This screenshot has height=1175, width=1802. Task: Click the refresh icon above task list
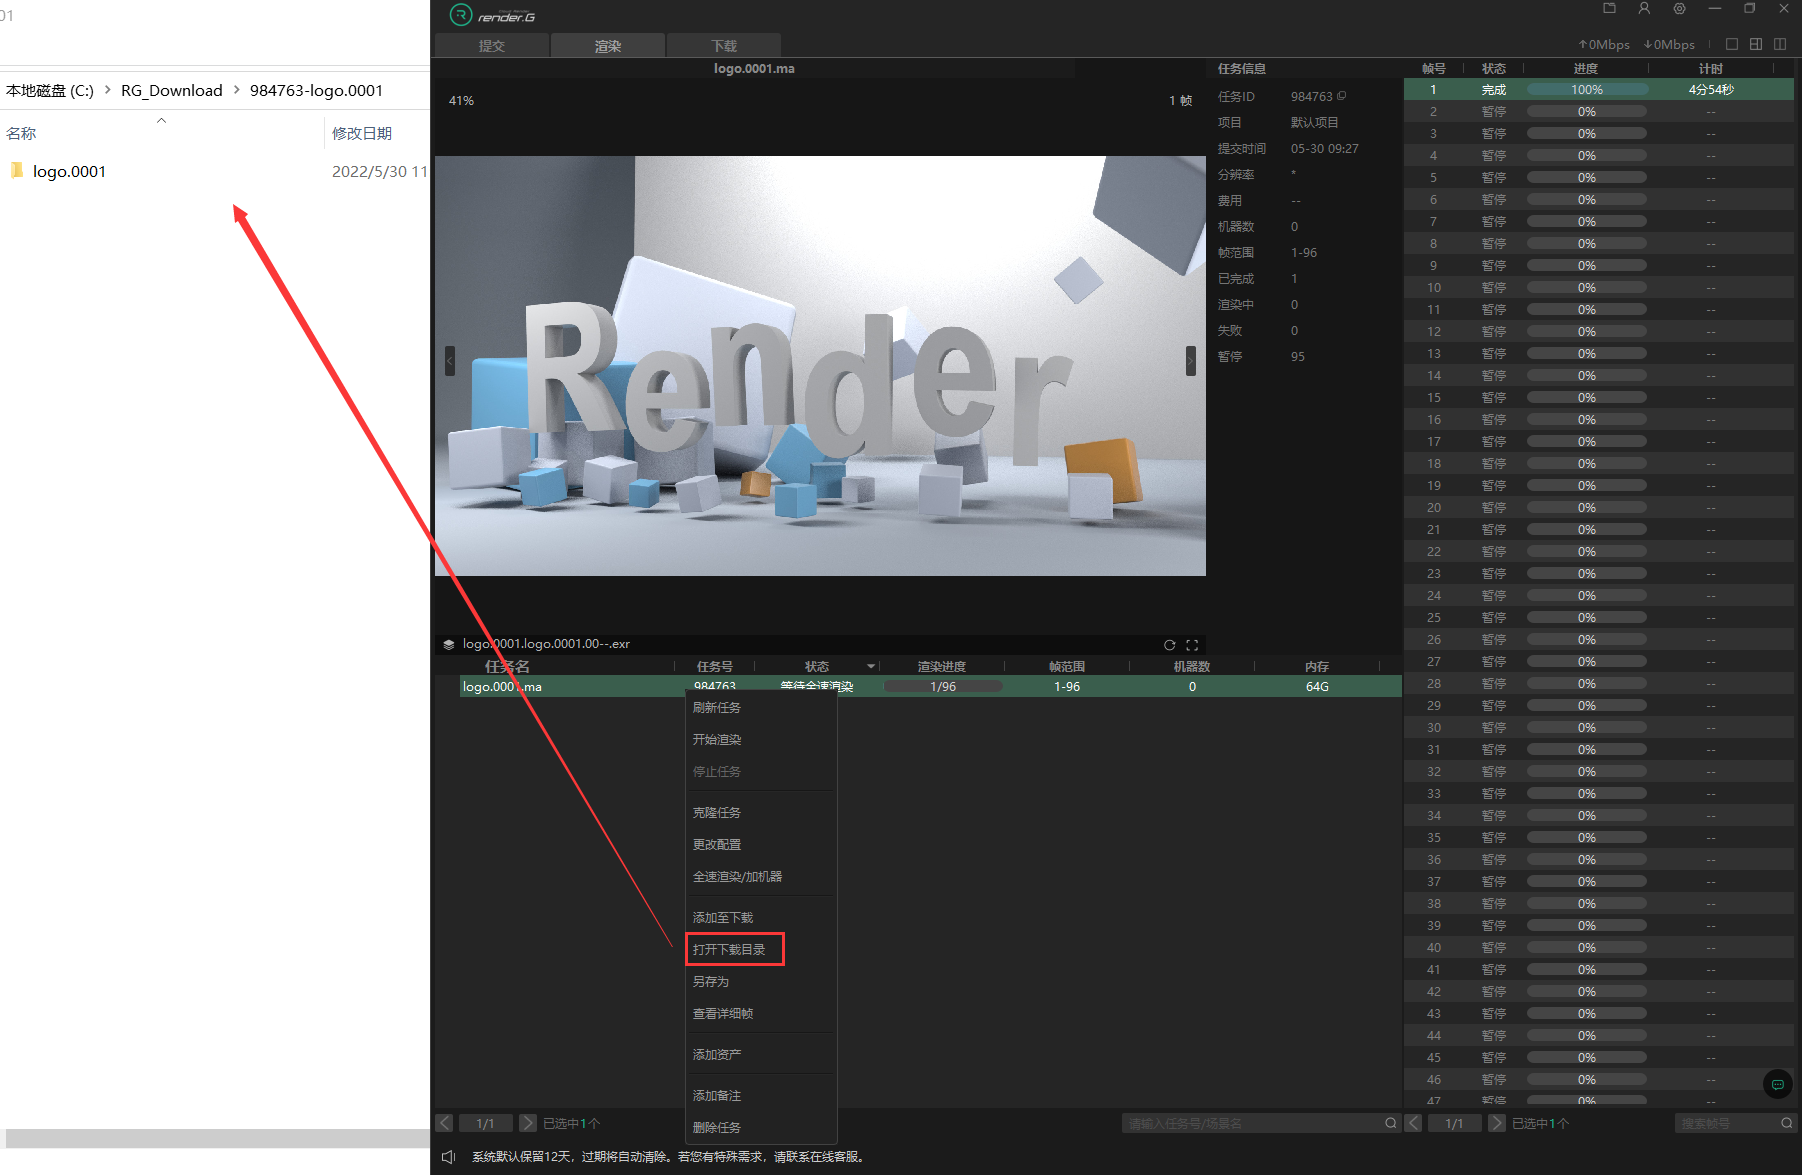1169,645
